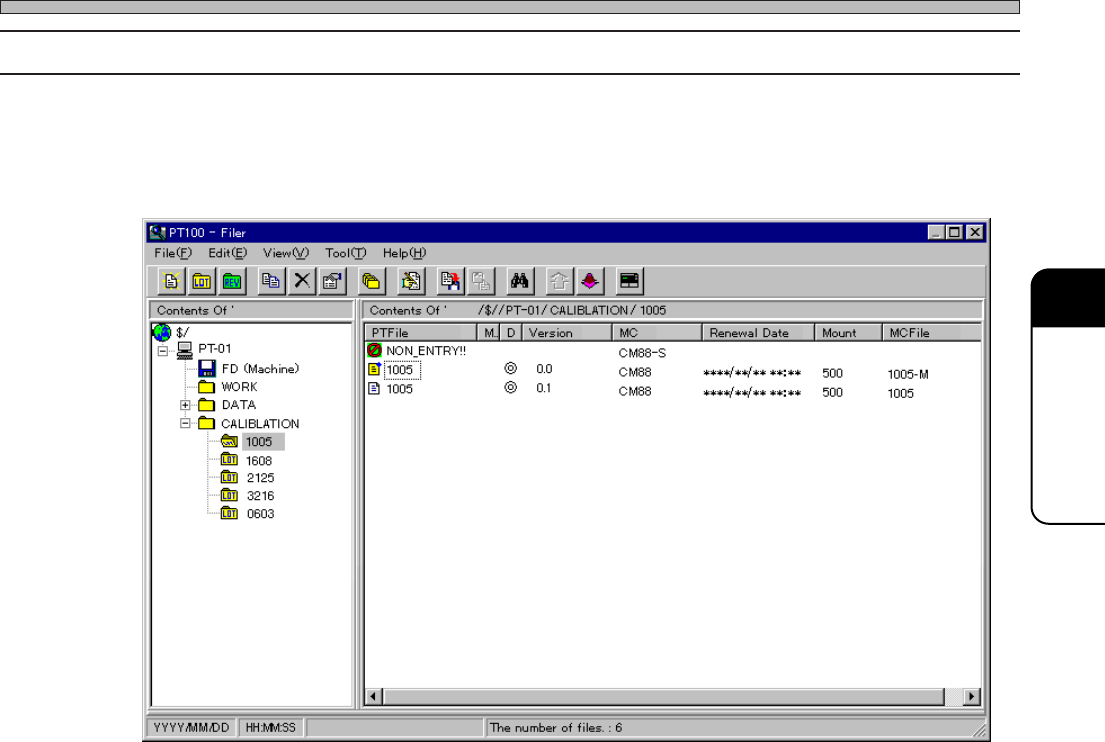Viewport: 1105px width, 742px height.
Task: Open the Tool menu
Action: [346, 253]
